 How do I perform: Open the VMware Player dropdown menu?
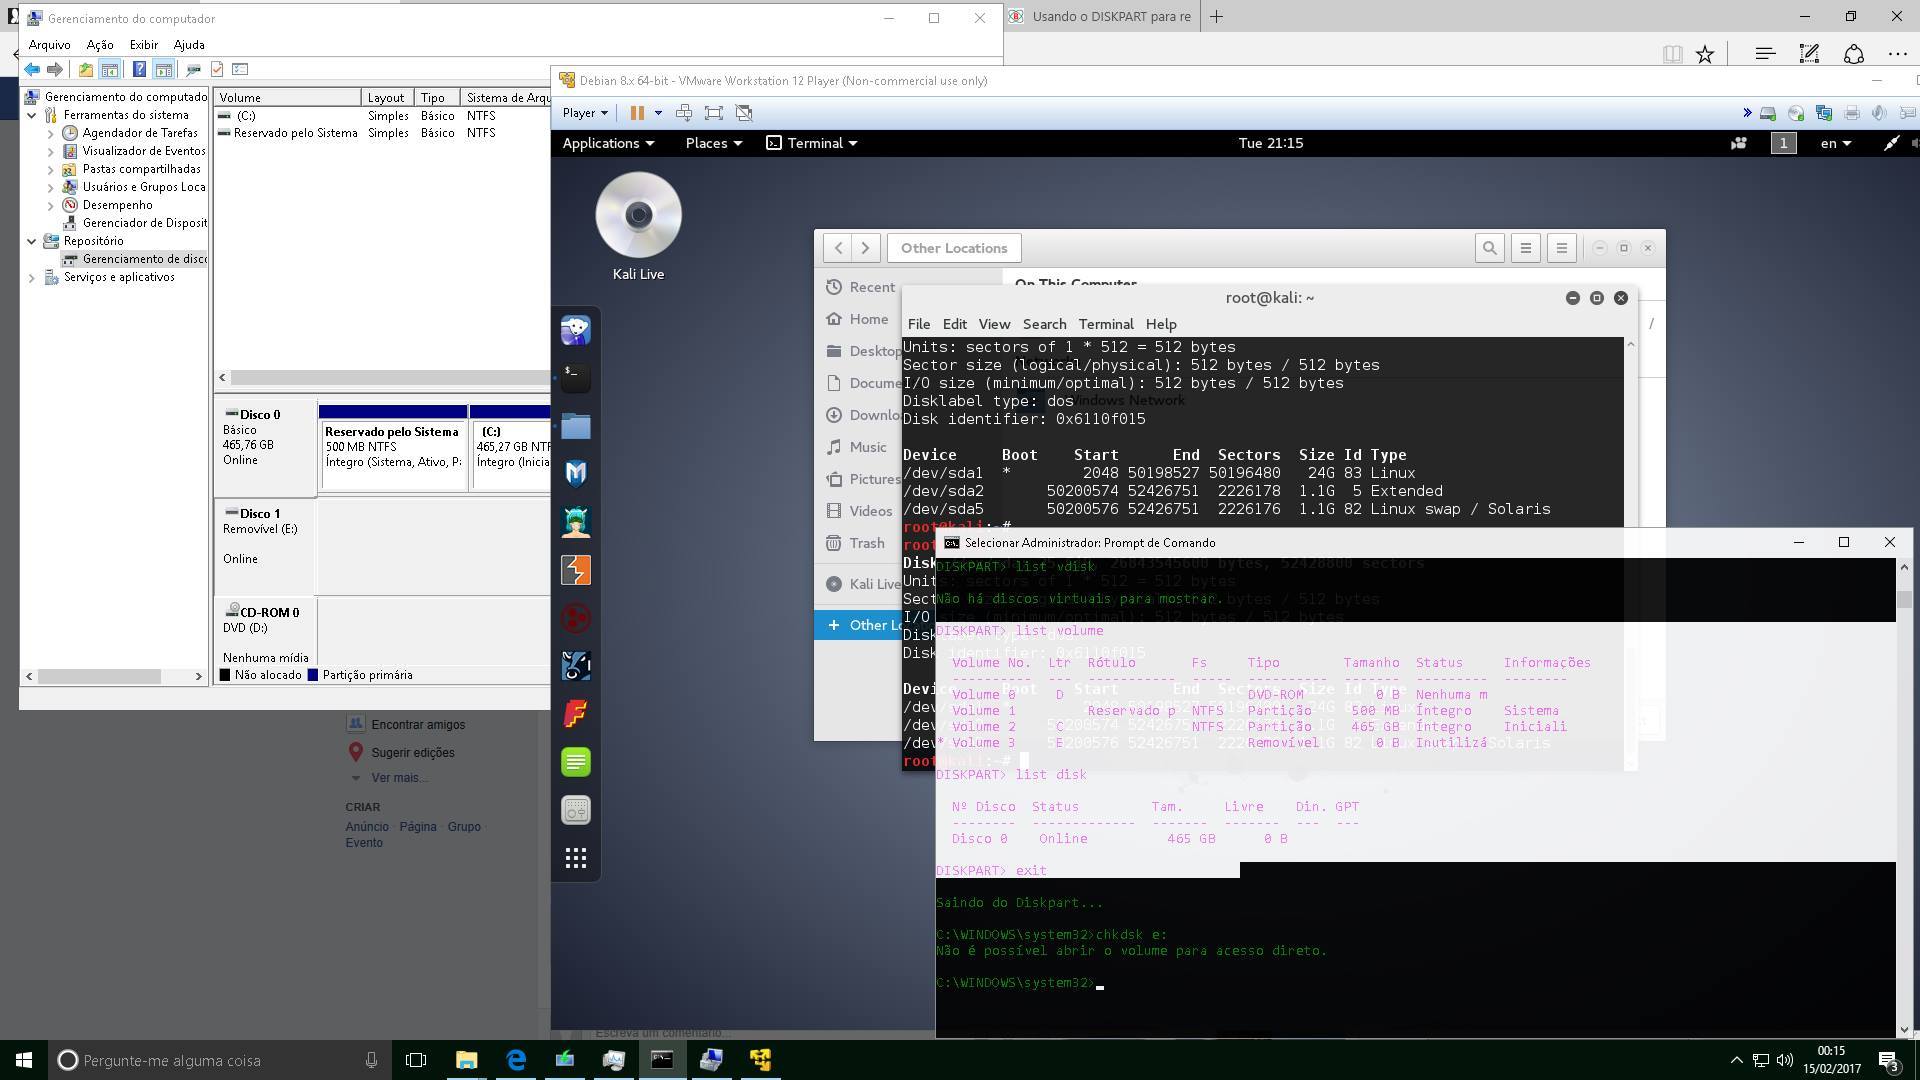585,113
